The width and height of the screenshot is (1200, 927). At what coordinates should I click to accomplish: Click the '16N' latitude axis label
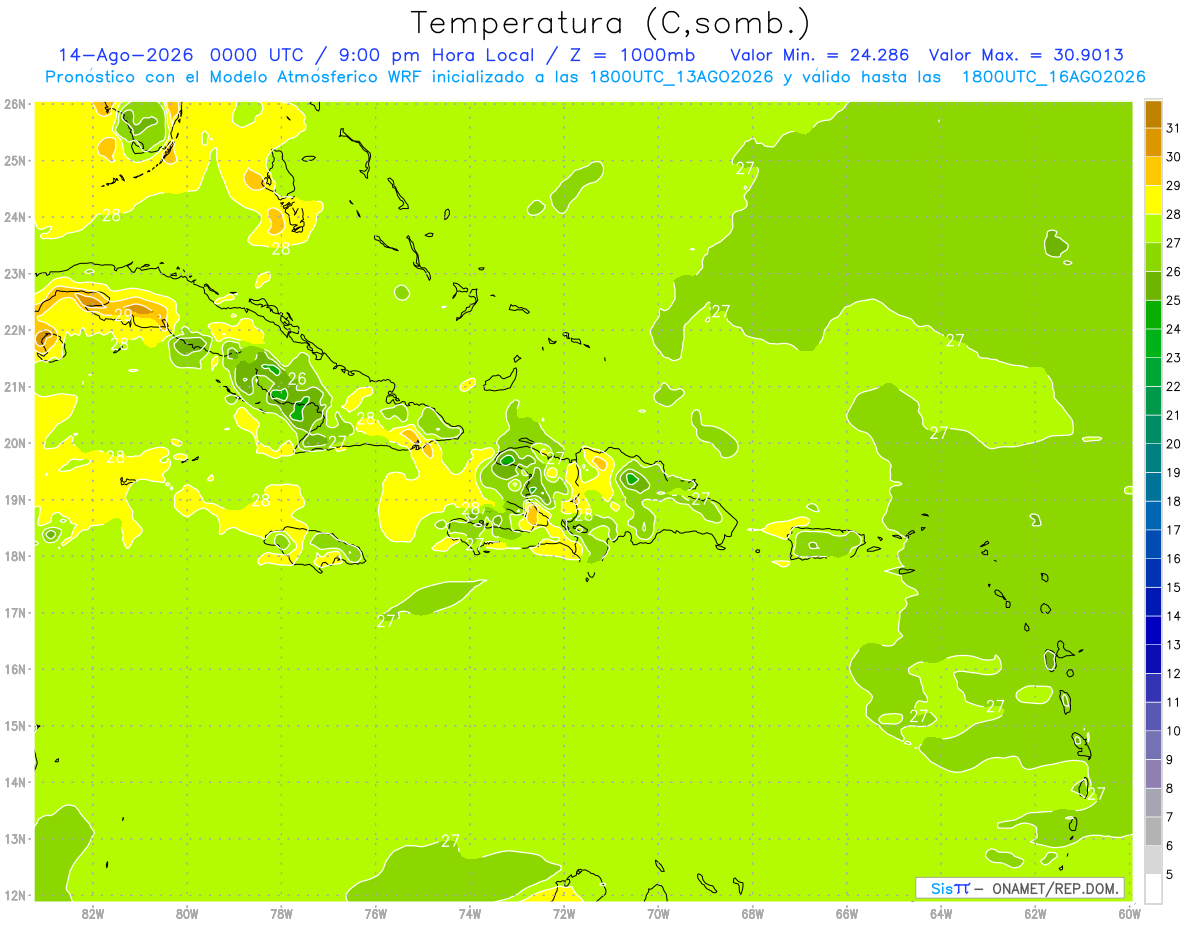pos(14,669)
